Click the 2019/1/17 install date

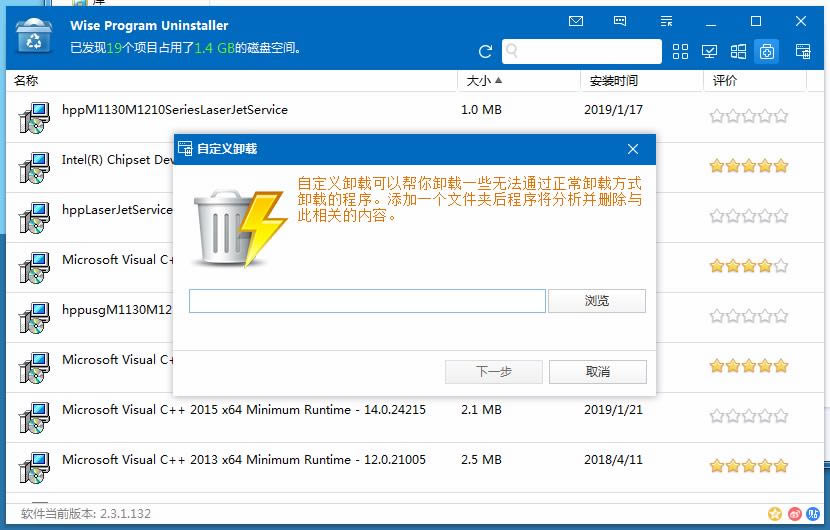(x=613, y=110)
